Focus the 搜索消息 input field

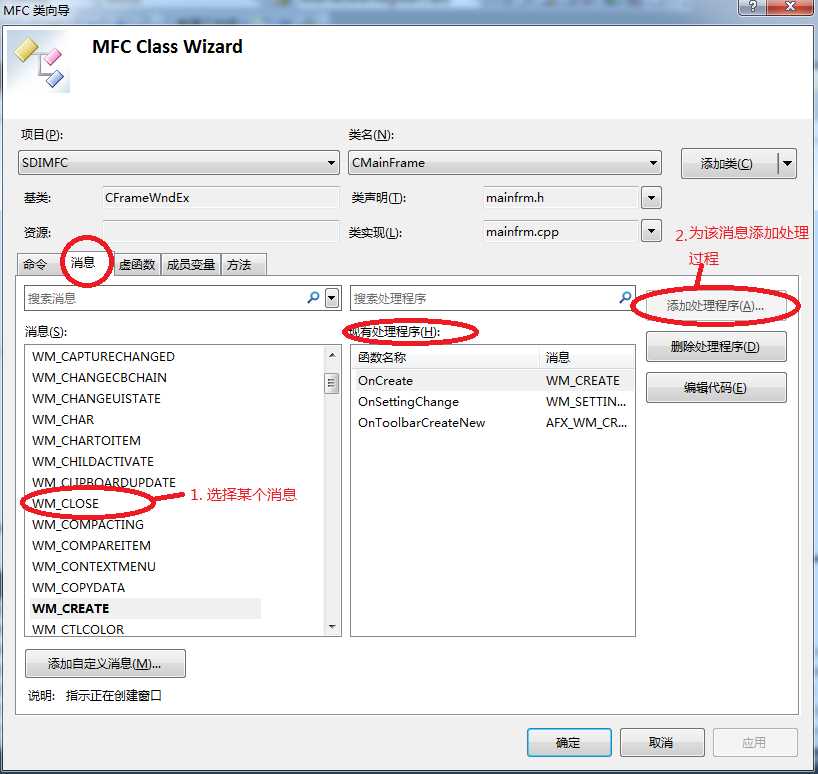click(165, 298)
